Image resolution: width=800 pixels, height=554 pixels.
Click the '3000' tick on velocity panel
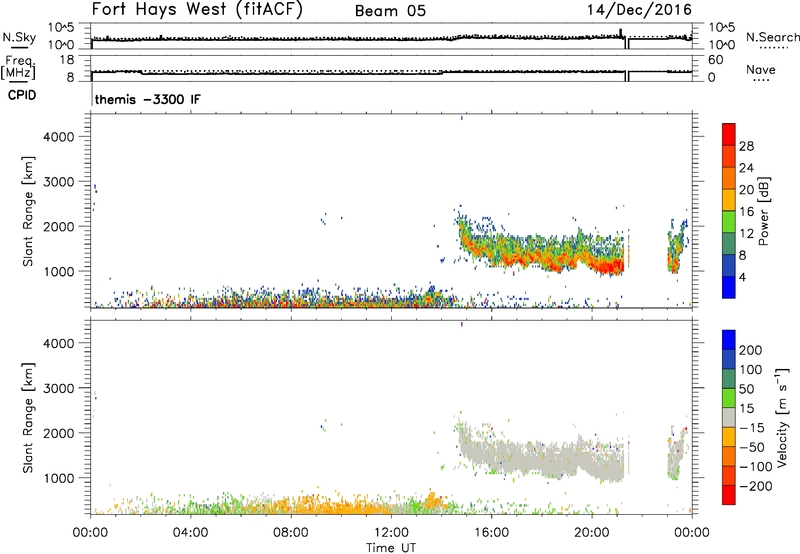(59, 388)
